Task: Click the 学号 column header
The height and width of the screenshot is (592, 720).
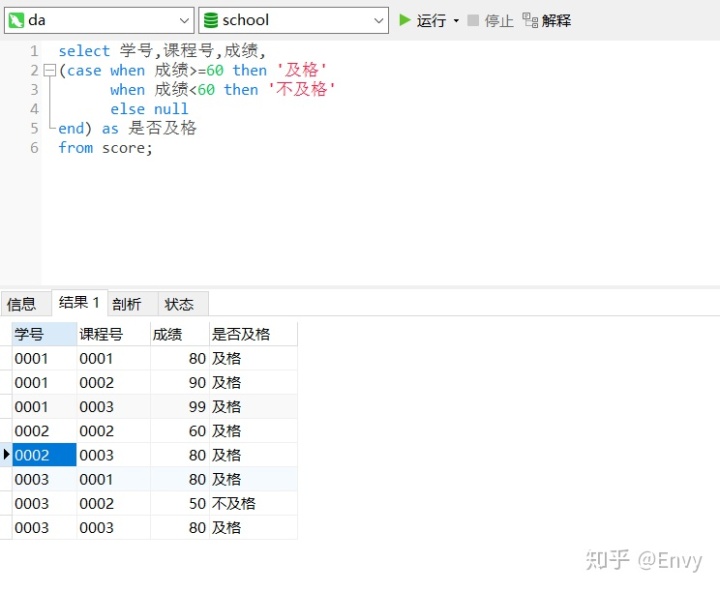Action: (x=44, y=334)
